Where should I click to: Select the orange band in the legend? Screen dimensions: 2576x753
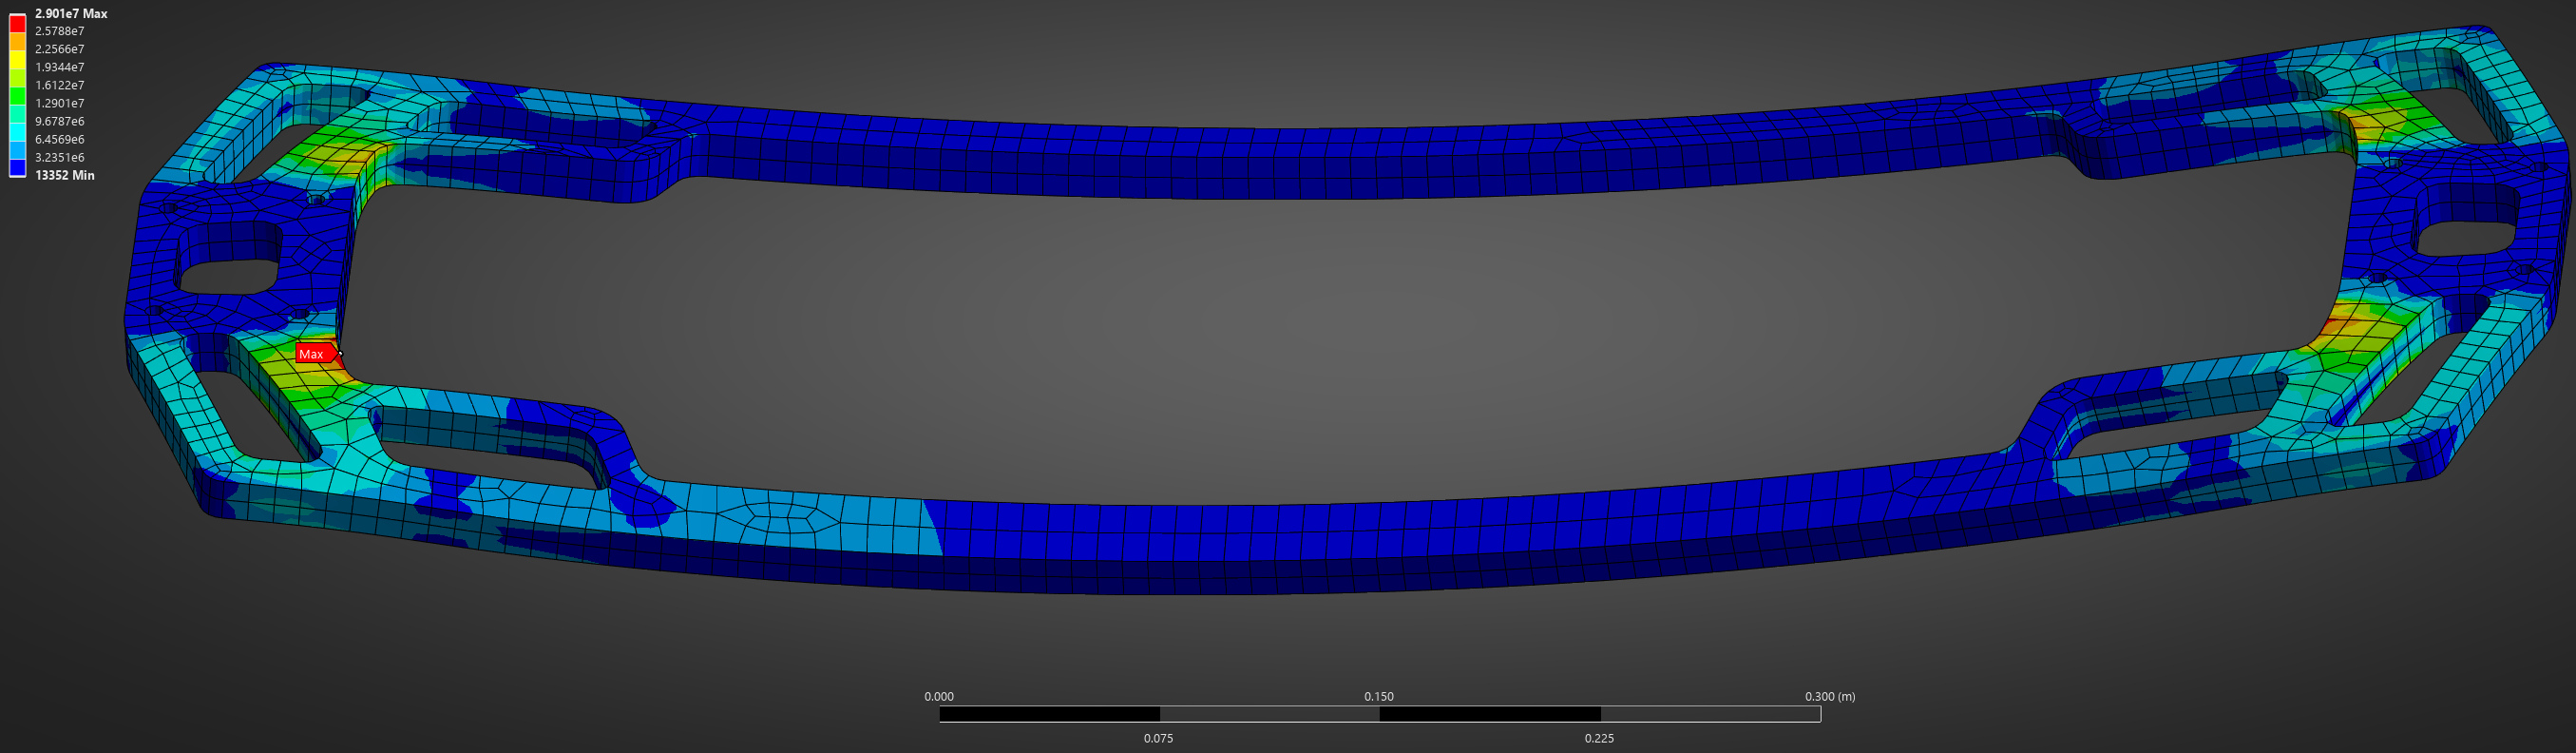pyautogui.click(x=18, y=42)
